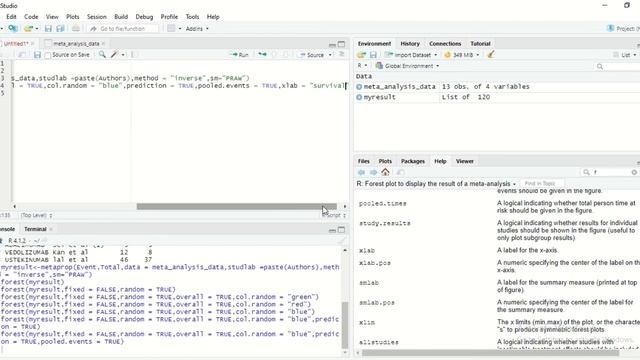Switch to Connections tab
640x360 pixels.
[x=445, y=44]
